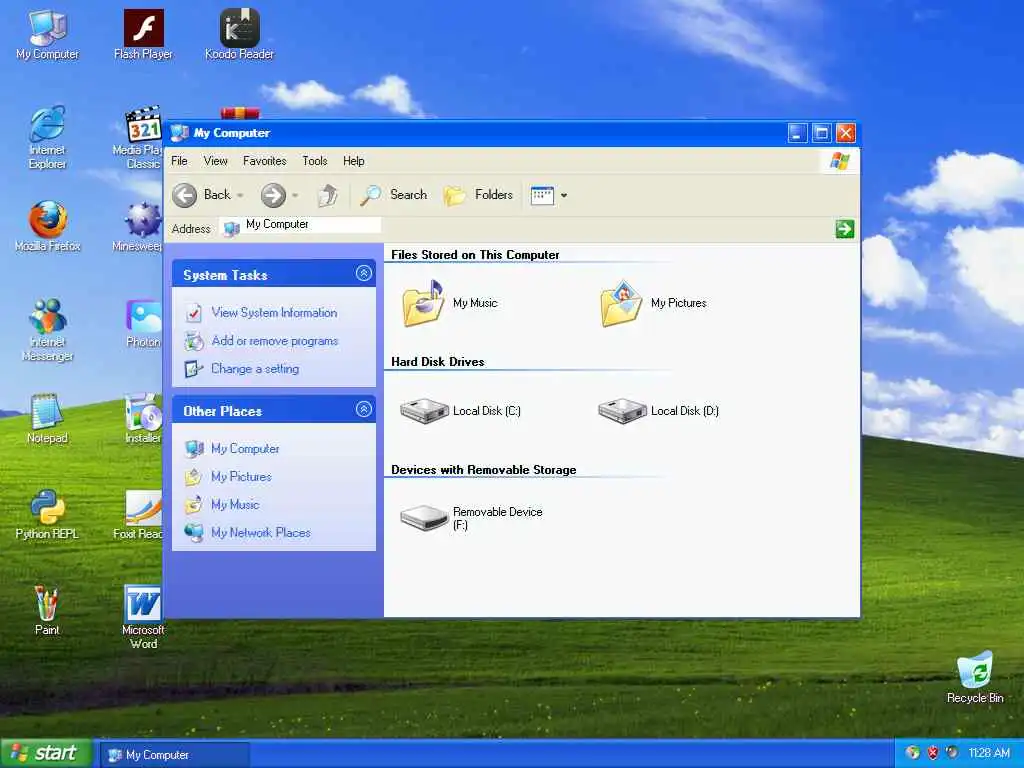Open the Help menu

click(354, 161)
